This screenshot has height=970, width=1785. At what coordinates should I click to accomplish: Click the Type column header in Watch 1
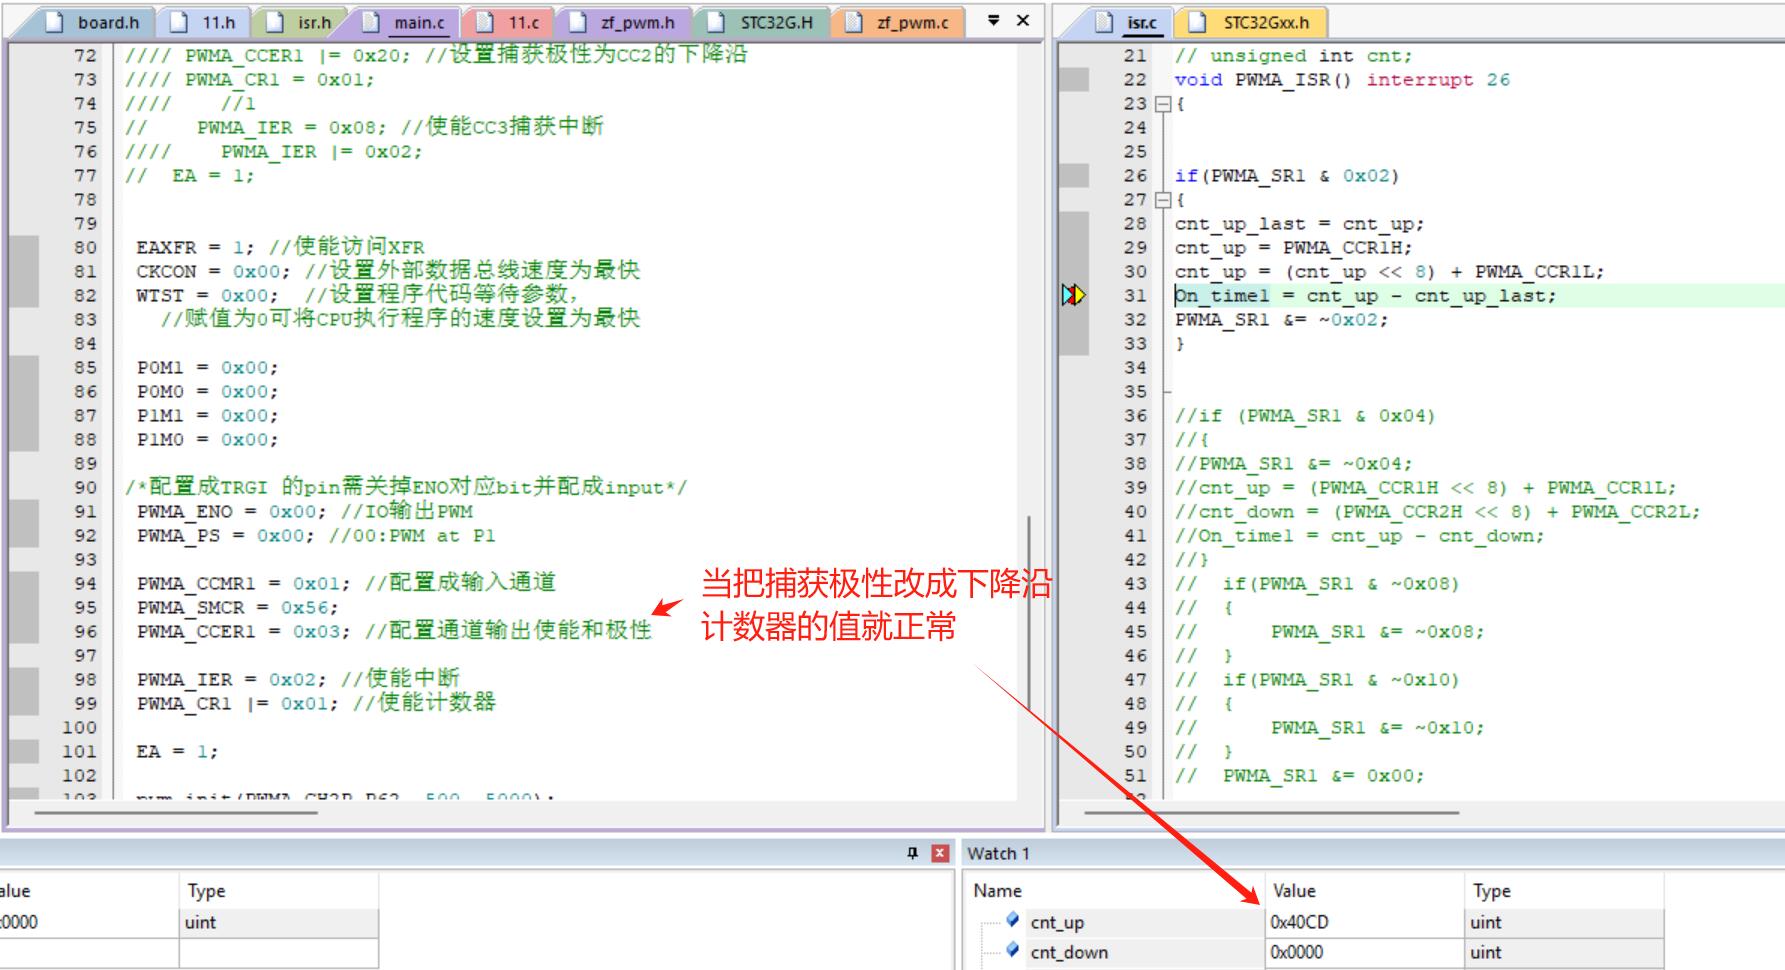(x=1491, y=890)
